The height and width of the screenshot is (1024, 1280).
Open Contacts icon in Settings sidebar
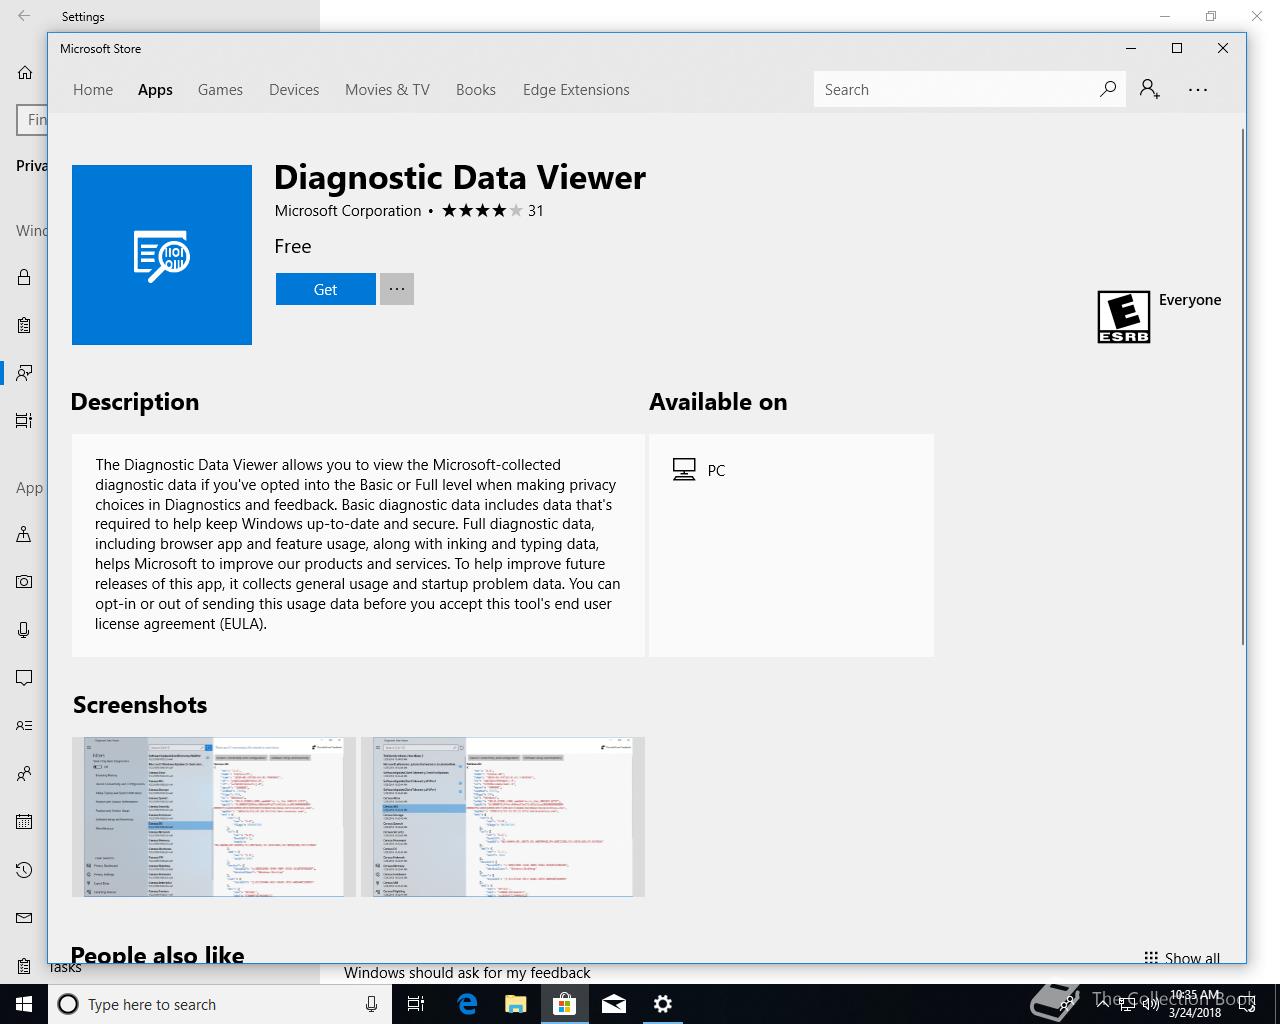tap(24, 774)
